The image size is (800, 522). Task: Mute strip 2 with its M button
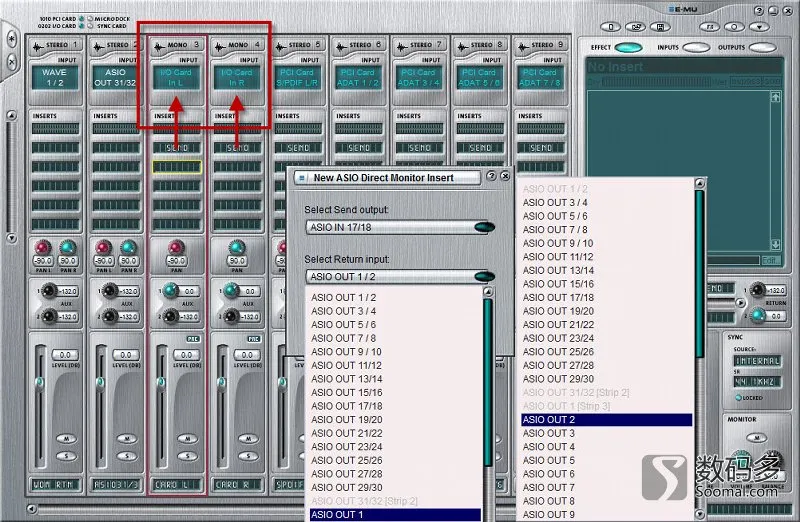[x=127, y=438]
